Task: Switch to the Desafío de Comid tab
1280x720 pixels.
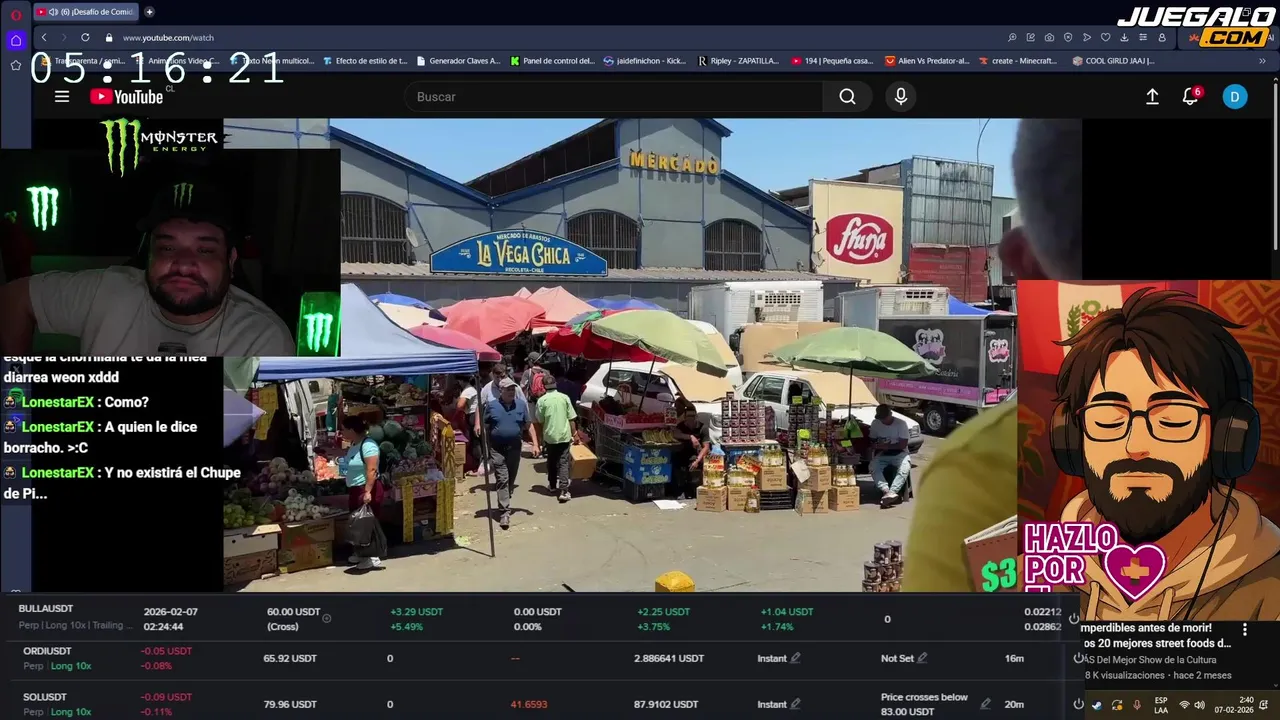Action: 86,12
